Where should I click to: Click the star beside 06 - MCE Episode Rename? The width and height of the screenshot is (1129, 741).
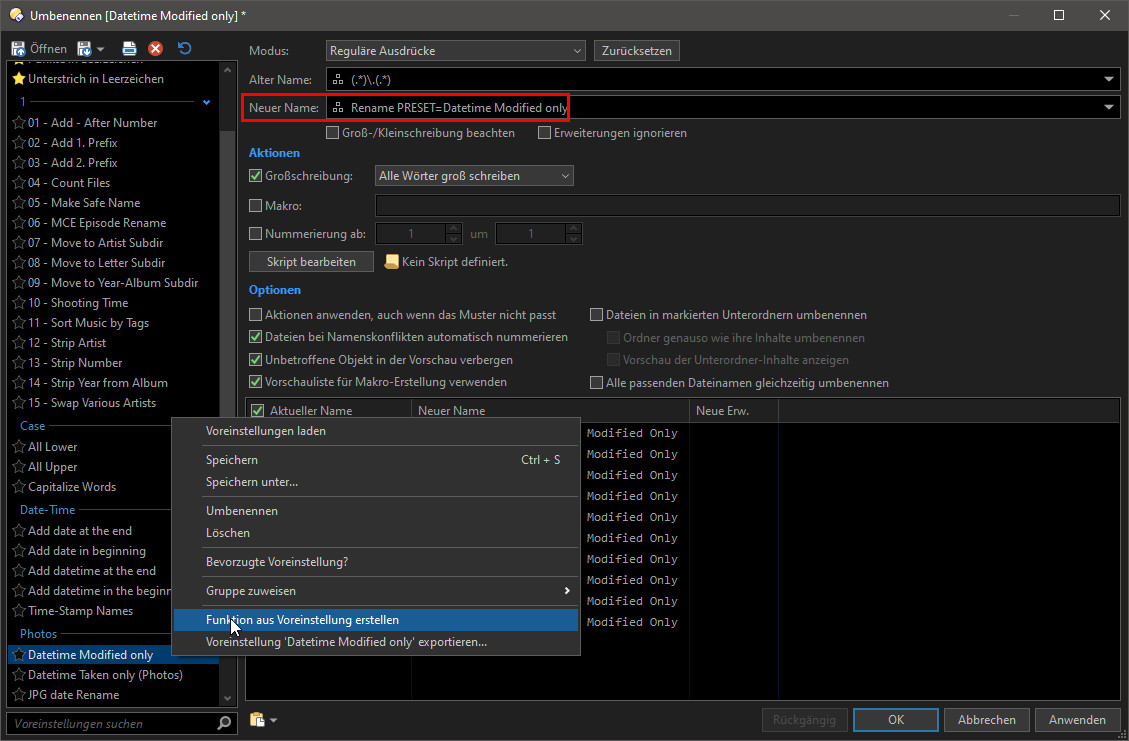click(19, 223)
